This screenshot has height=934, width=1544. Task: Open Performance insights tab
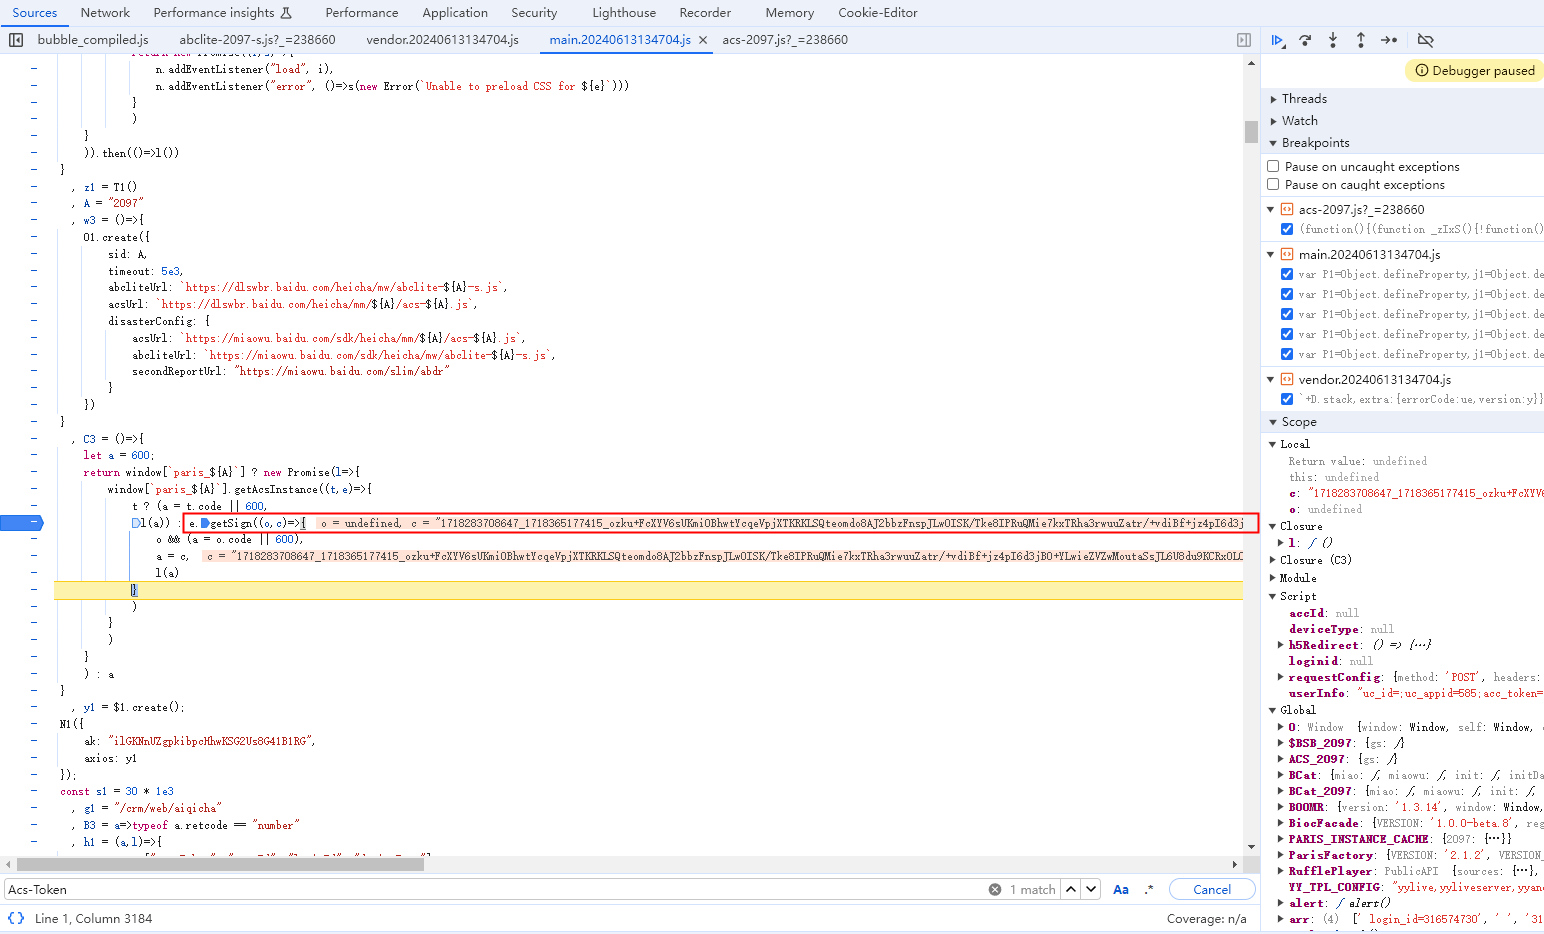pos(222,13)
